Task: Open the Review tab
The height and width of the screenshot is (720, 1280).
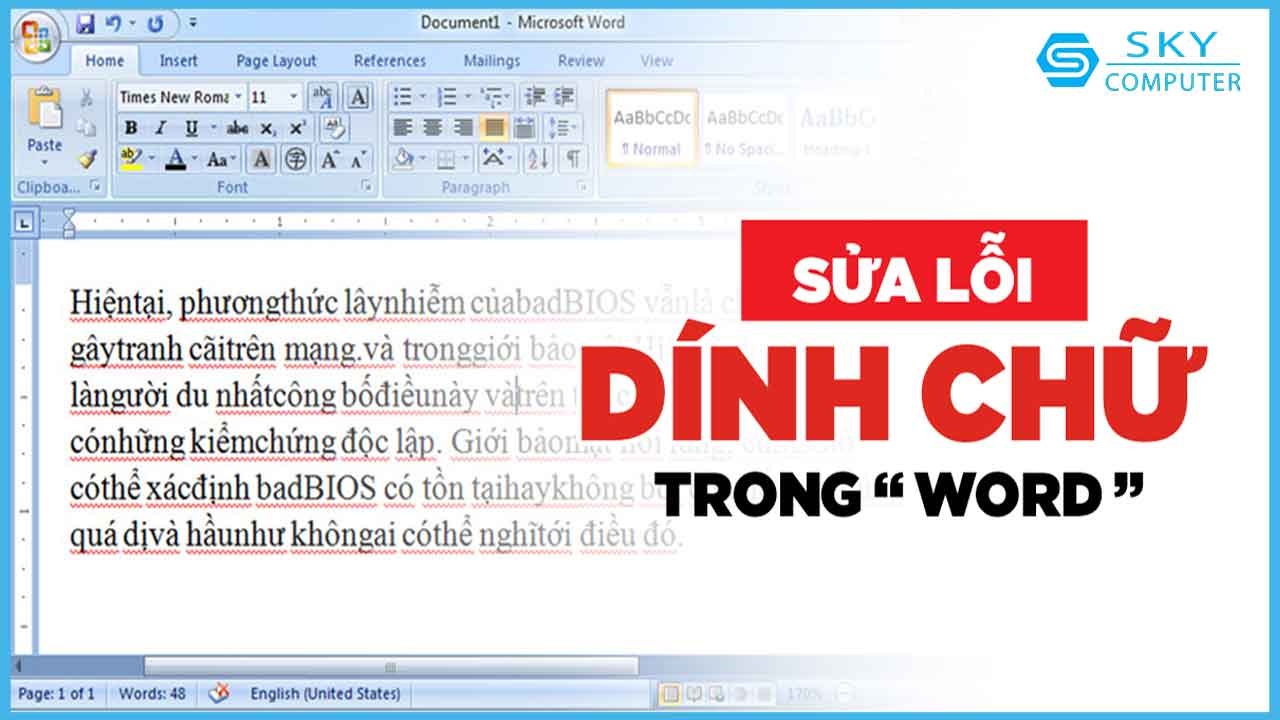Action: (581, 61)
